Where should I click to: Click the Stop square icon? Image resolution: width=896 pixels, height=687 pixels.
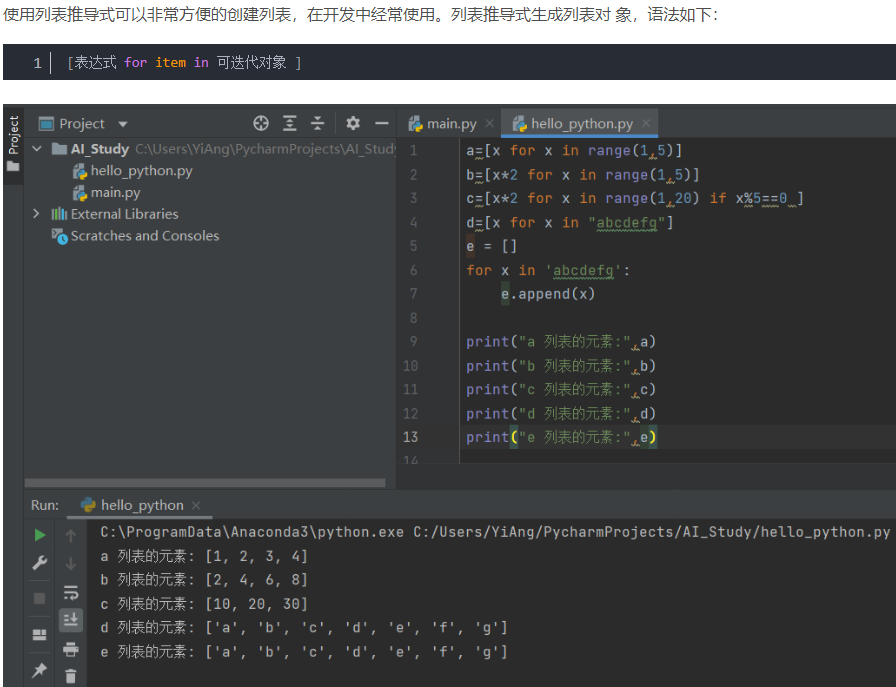[x=39, y=598]
